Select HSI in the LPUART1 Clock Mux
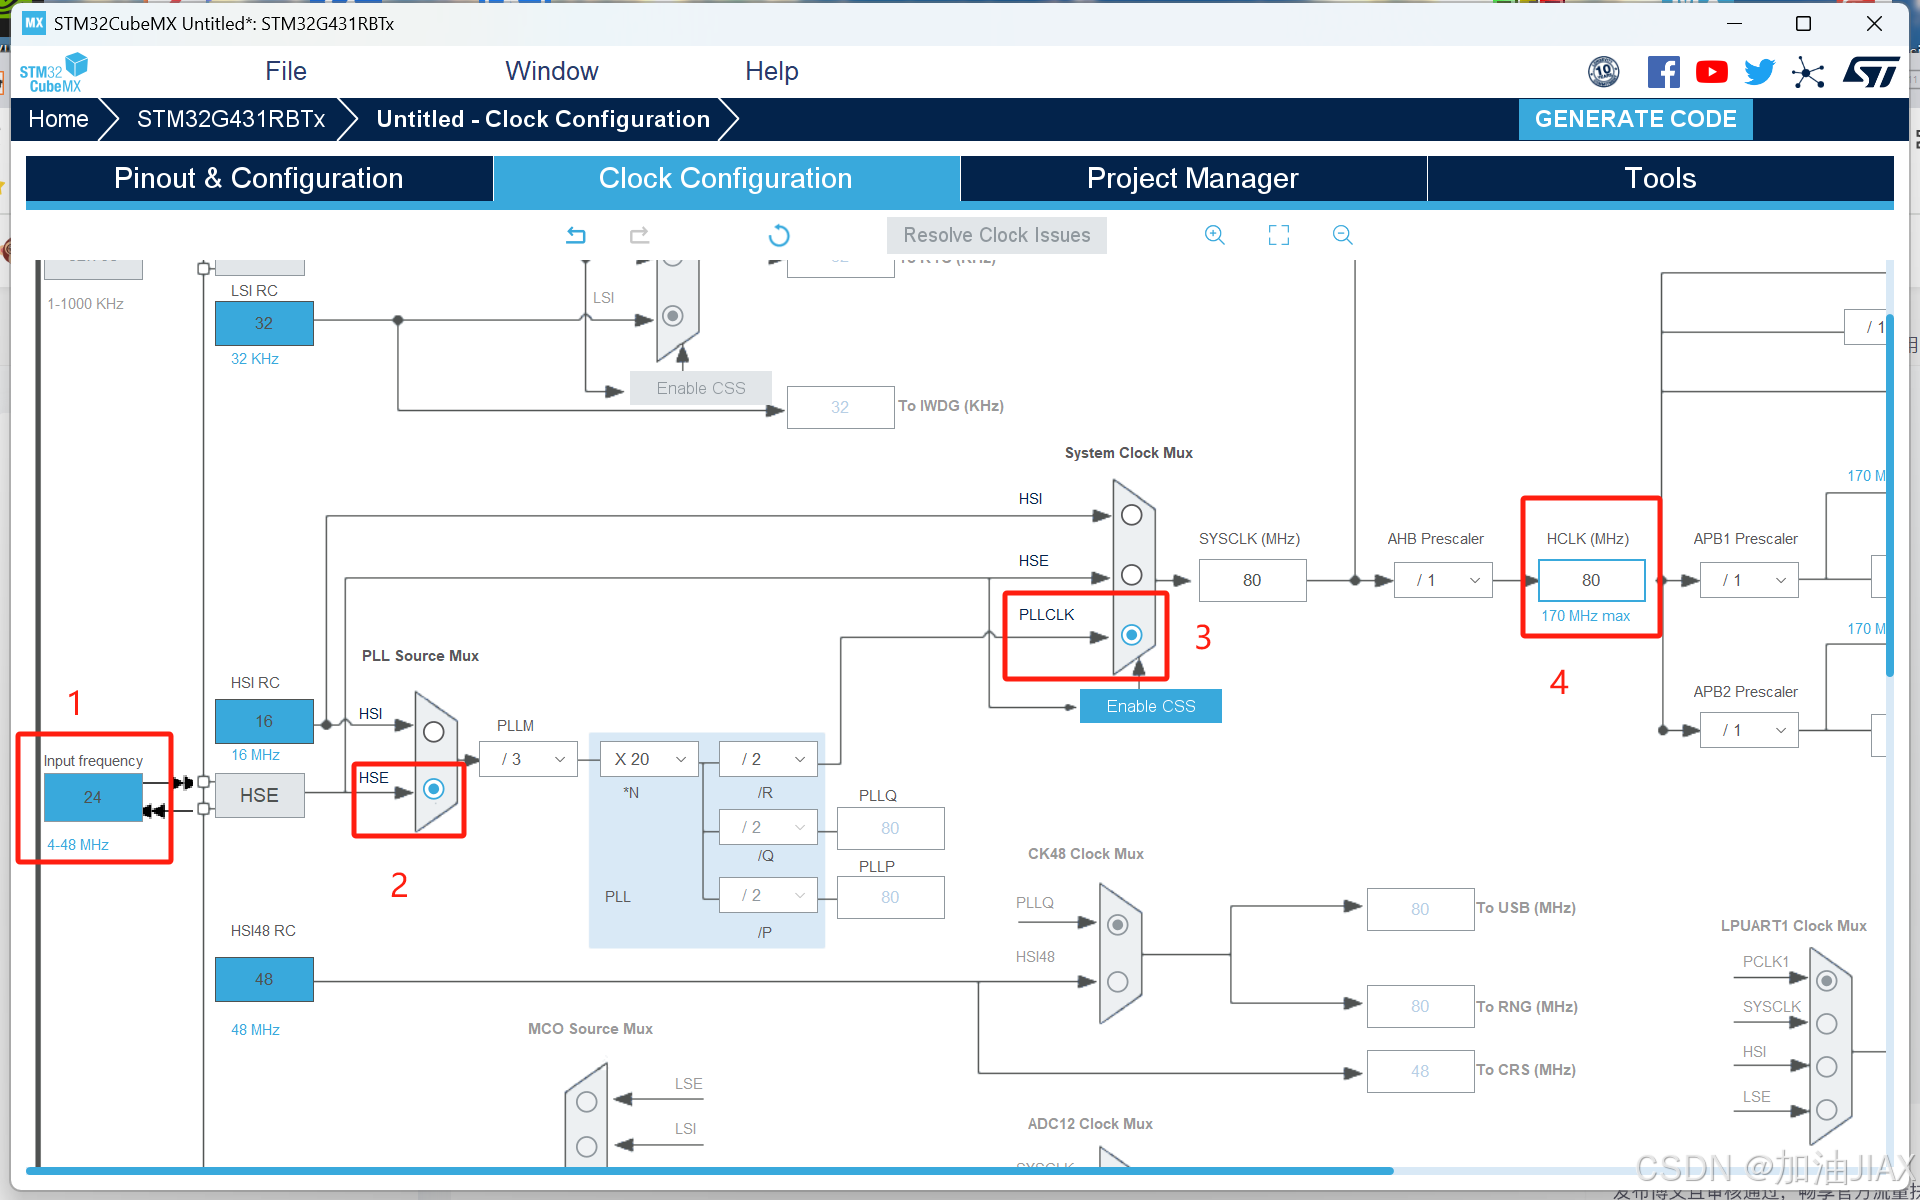The image size is (1920, 1200). click(1827, 1067)
